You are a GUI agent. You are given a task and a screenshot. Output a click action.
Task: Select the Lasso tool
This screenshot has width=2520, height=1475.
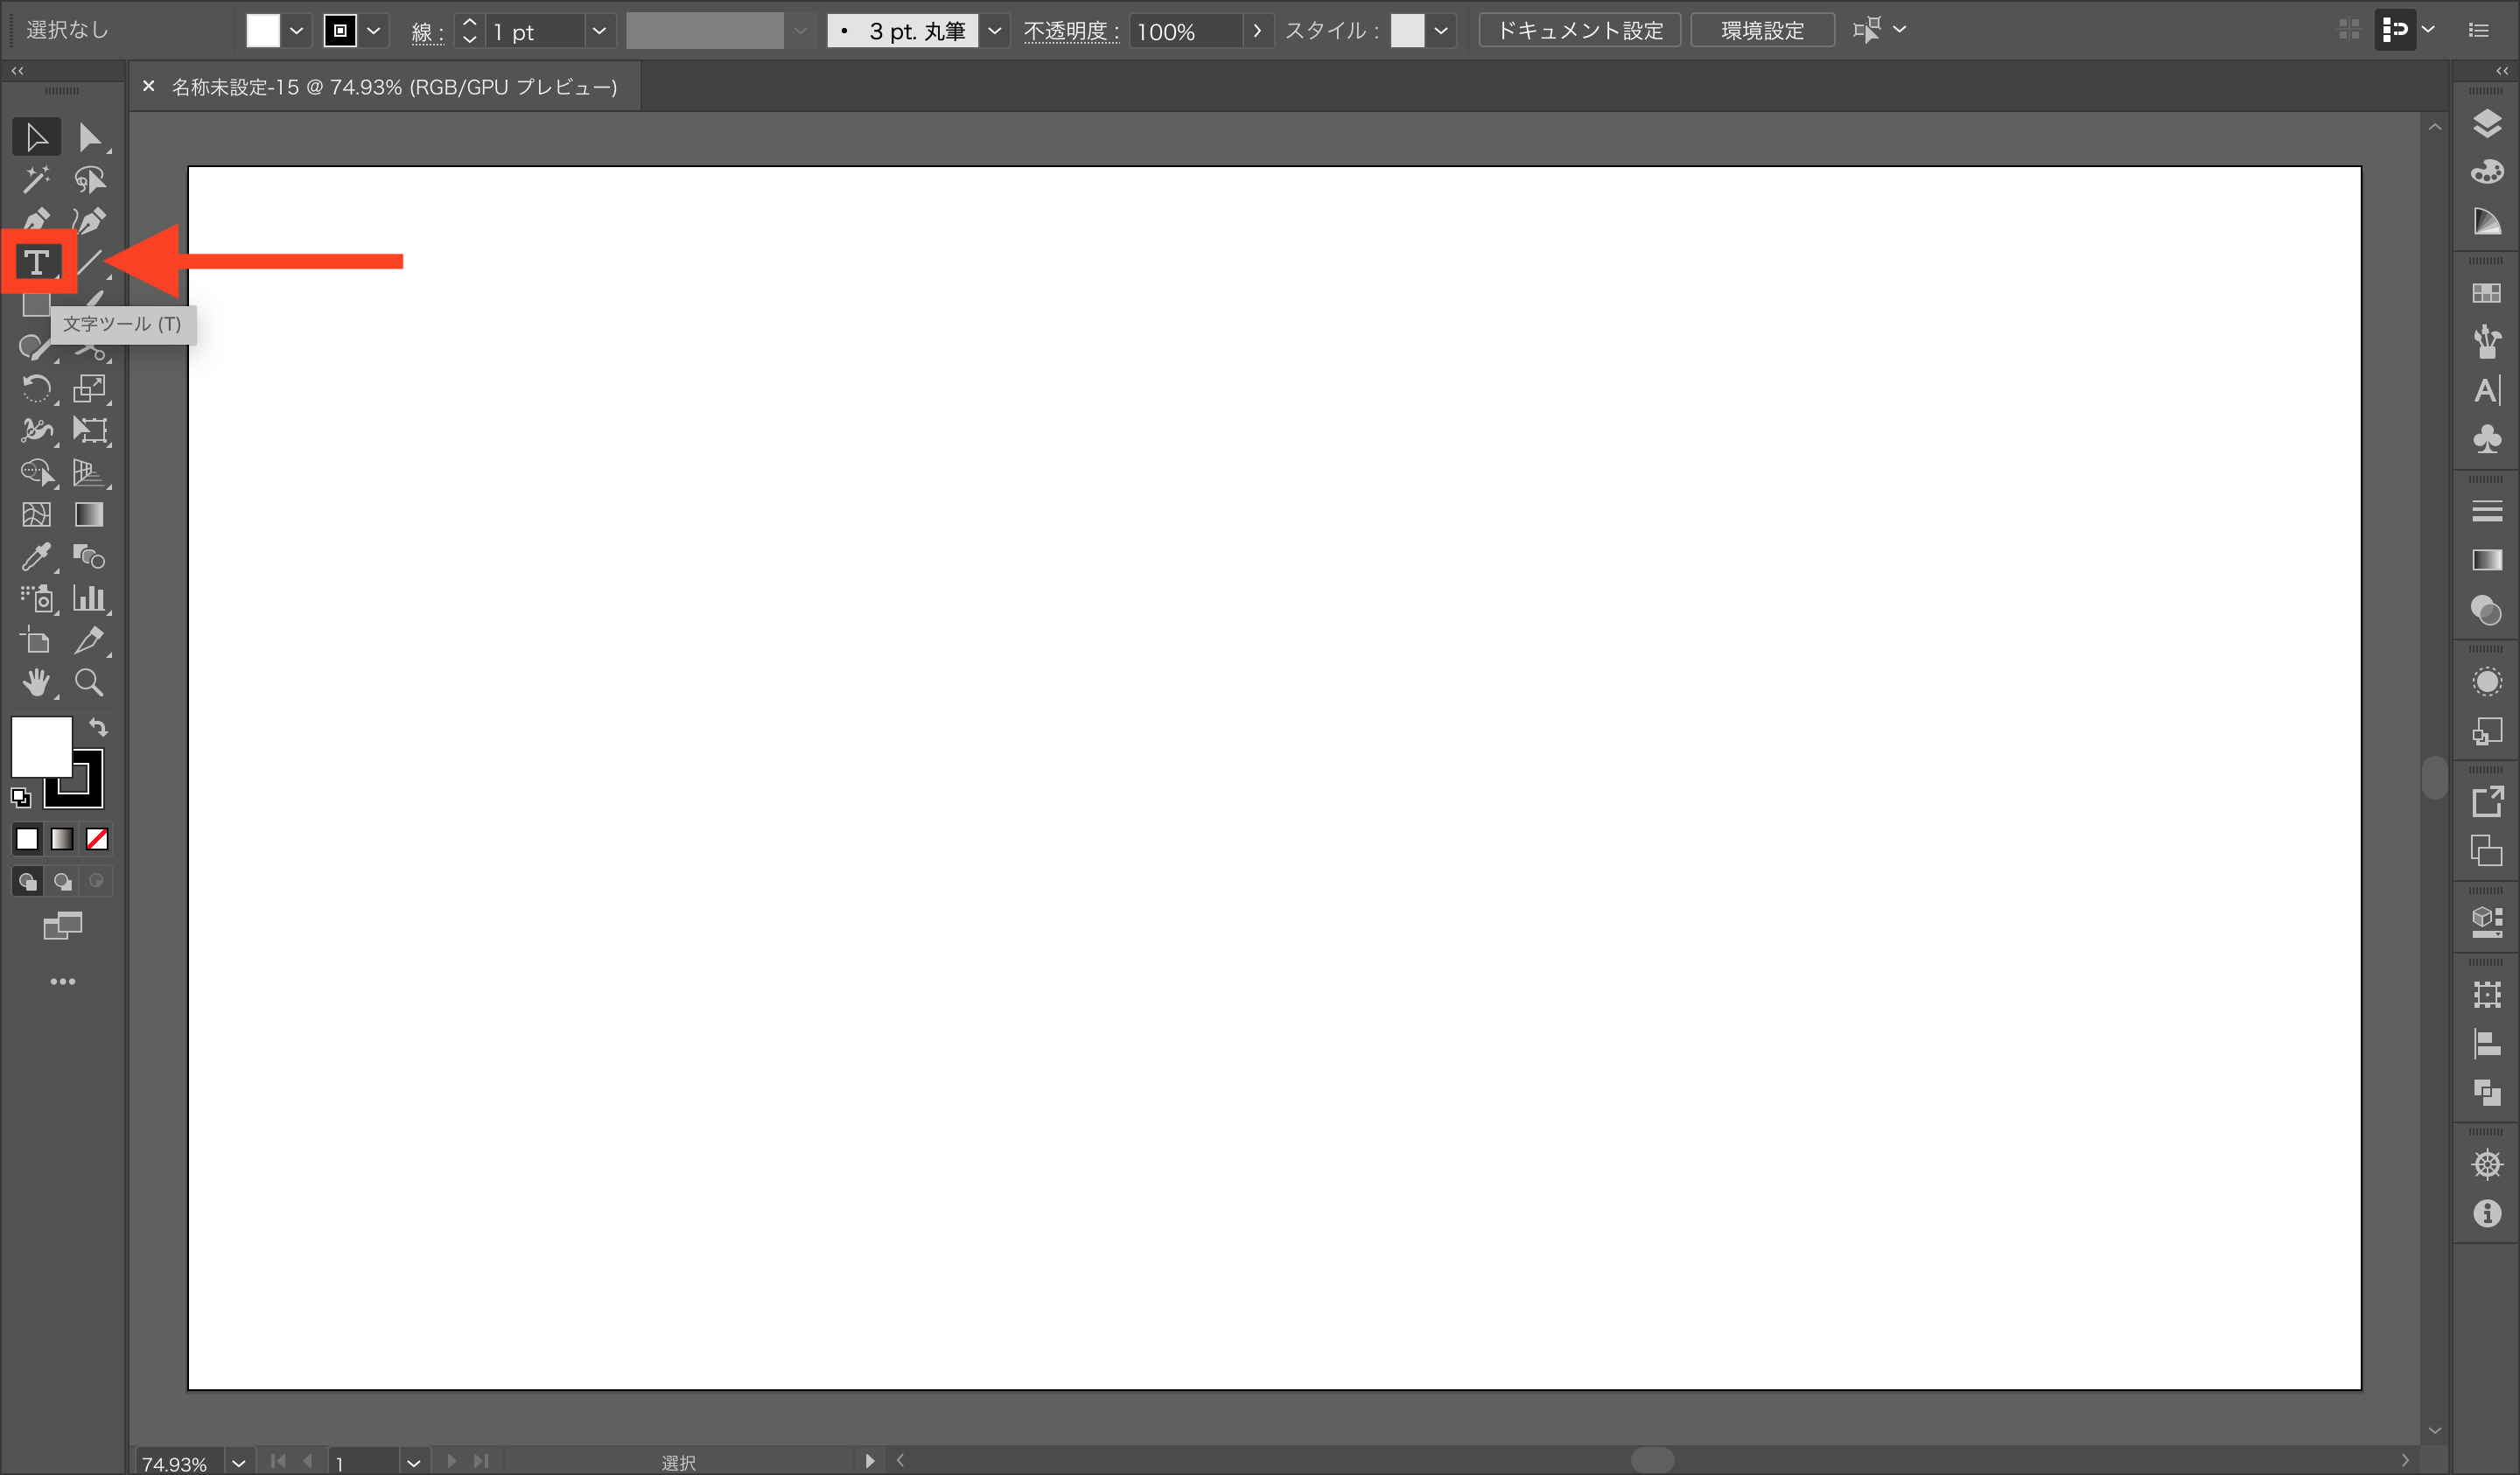[x=89, y=179]
